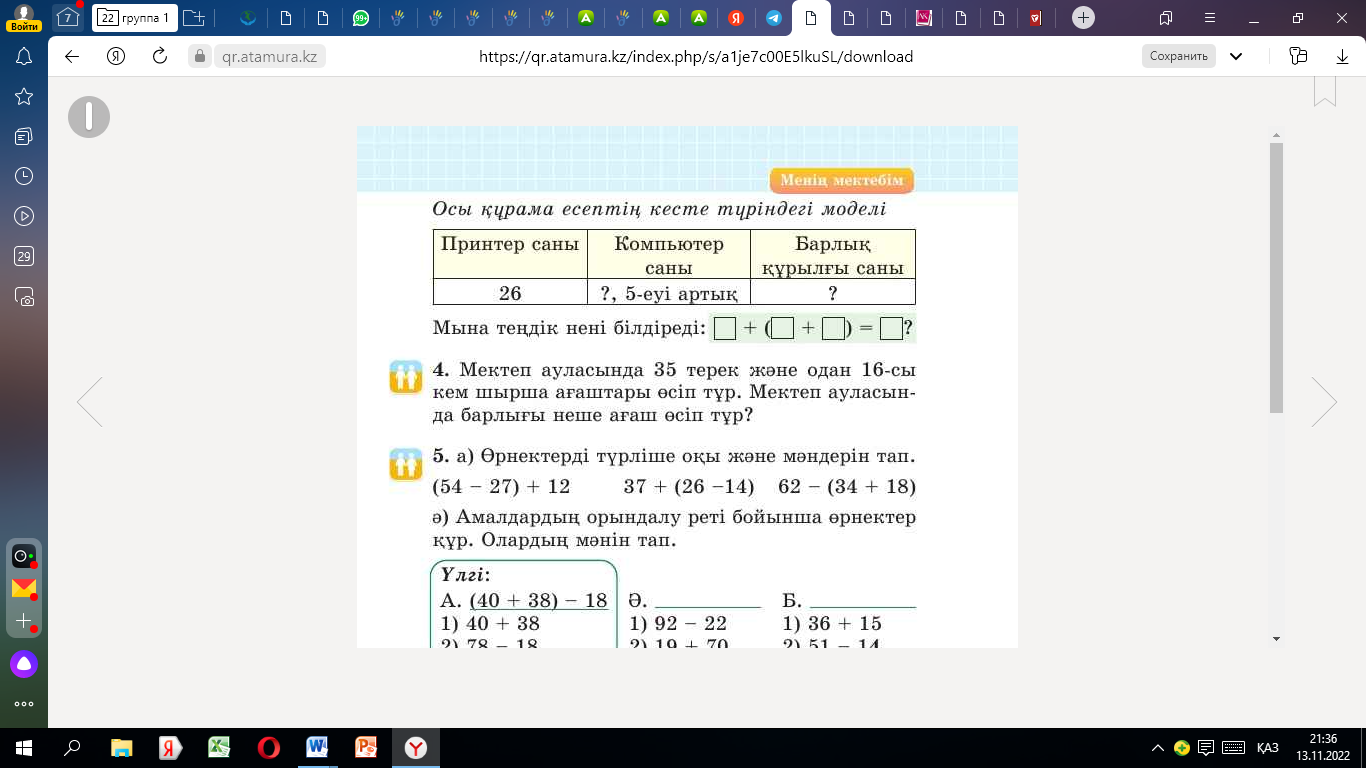Click the Yandex "Я" home button

(x=116, y=57)
